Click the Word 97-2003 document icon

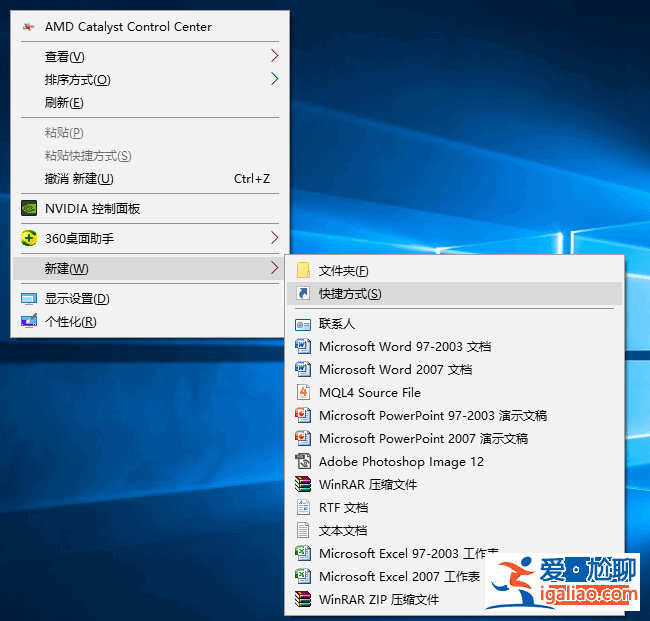point(303,346)
